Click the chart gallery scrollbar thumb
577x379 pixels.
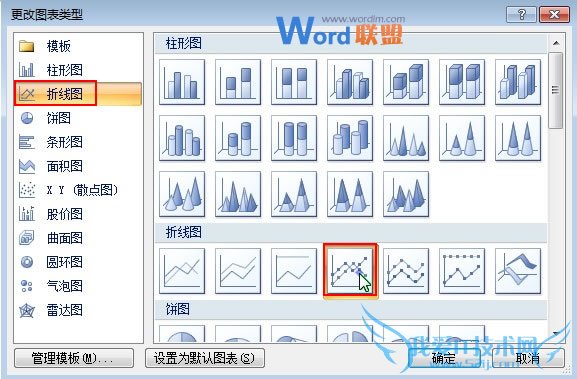[x=556, y=90]
